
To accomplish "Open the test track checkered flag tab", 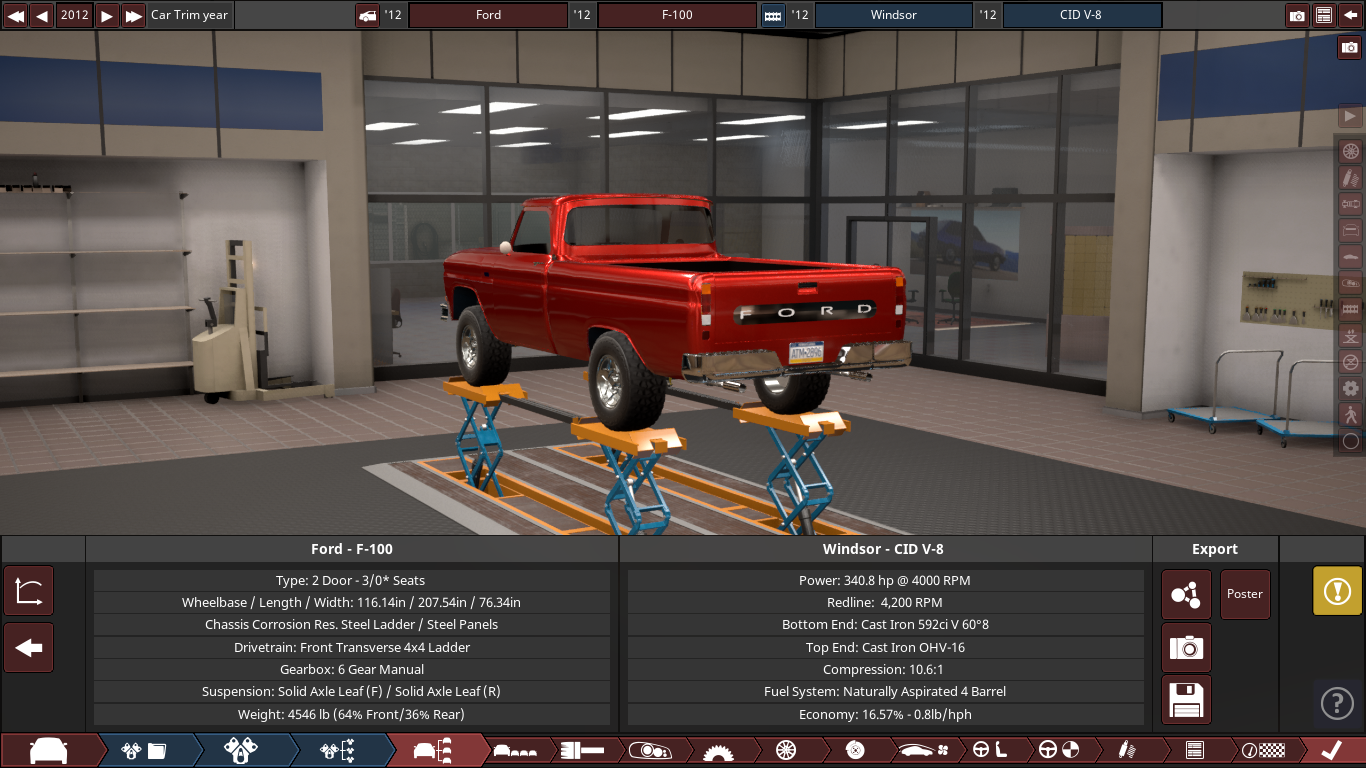I will click(x=1262, y=751).
